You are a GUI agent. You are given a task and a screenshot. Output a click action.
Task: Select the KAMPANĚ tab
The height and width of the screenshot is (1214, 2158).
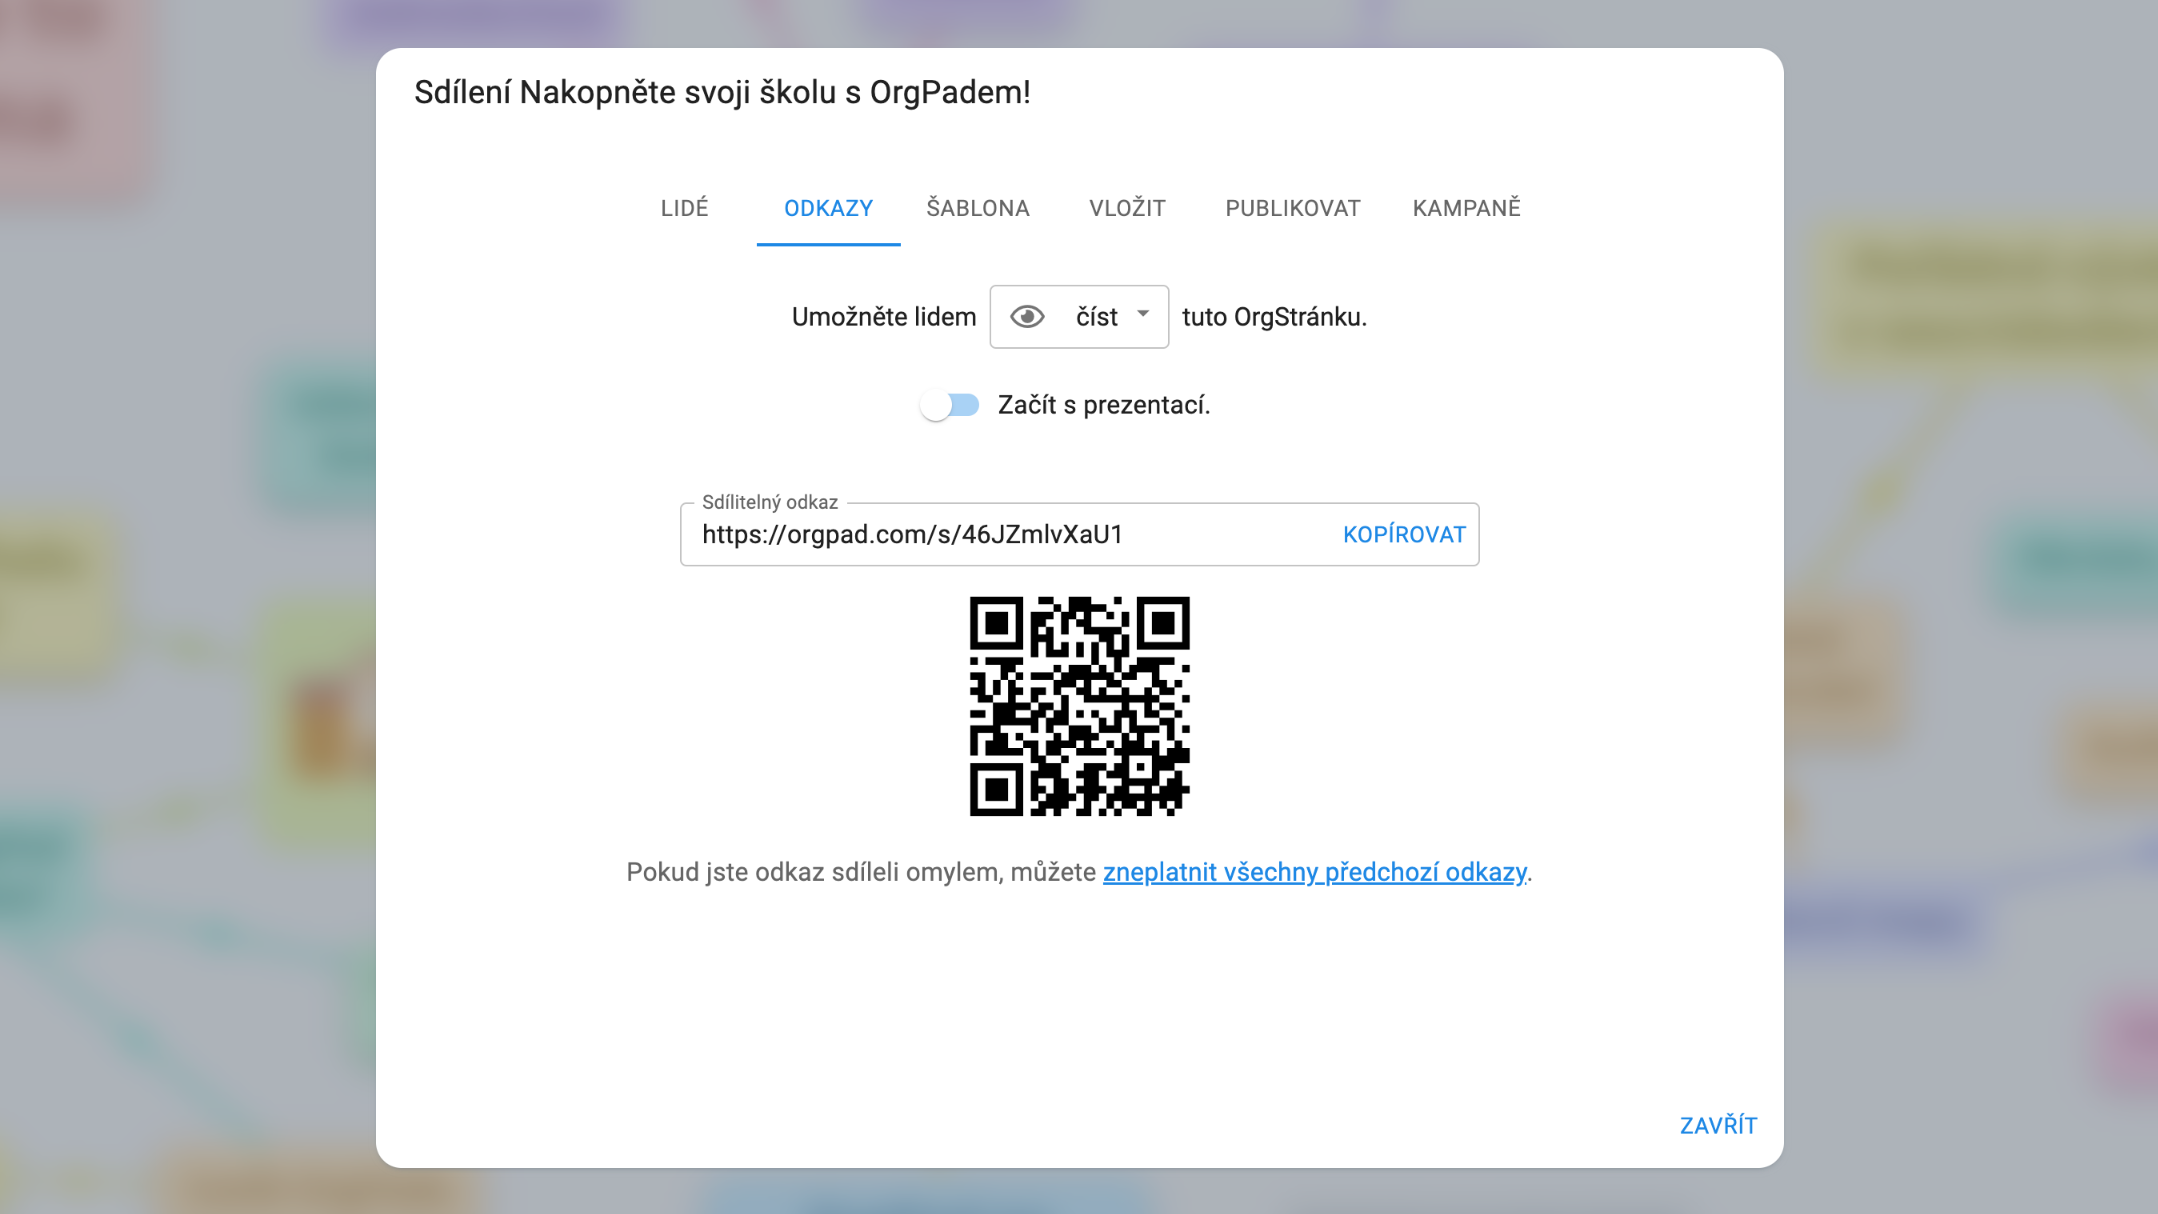point(1467,208)
